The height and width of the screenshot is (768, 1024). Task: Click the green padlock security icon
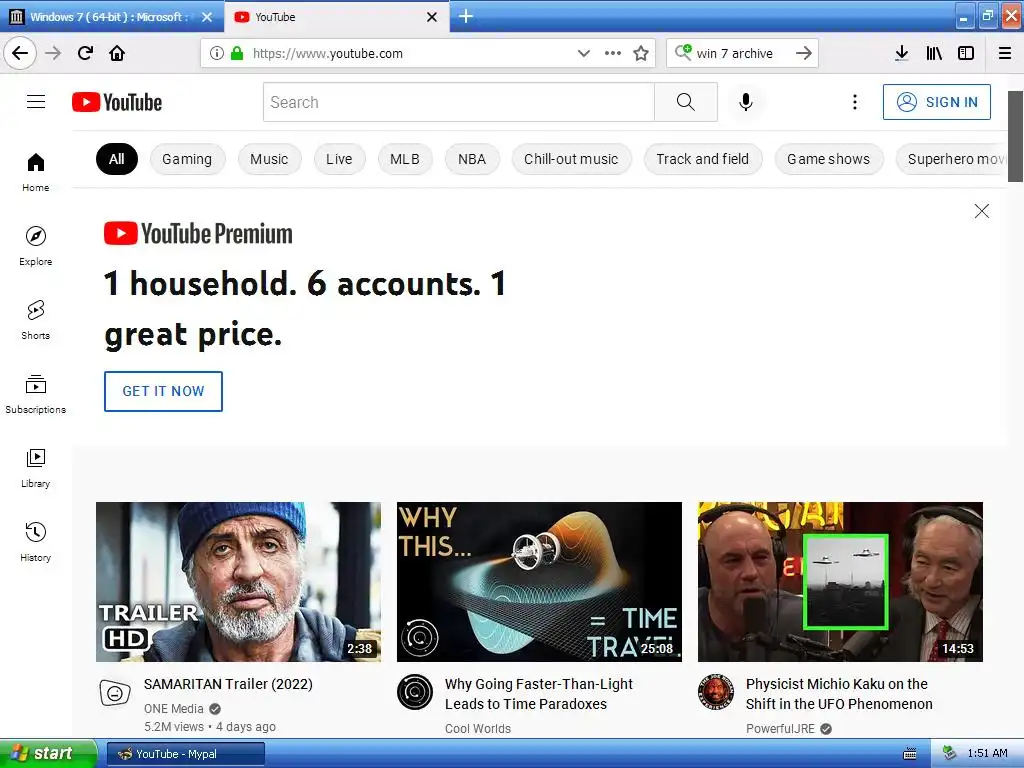pyautogui.click(x=237, y=53)
